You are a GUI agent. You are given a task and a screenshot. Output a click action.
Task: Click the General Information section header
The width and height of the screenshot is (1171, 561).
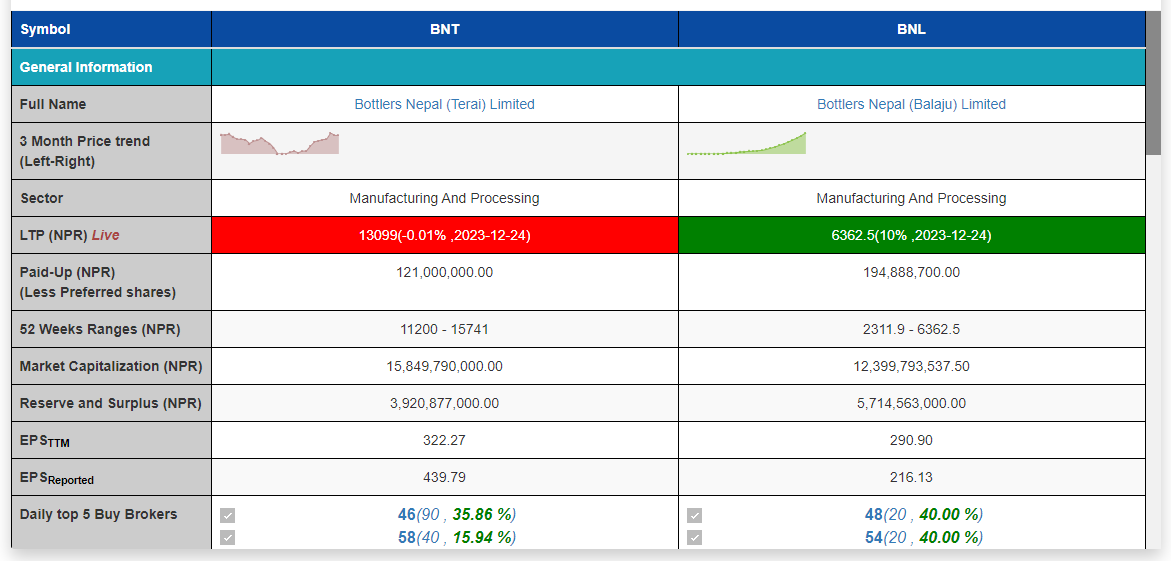click(111, 67)
